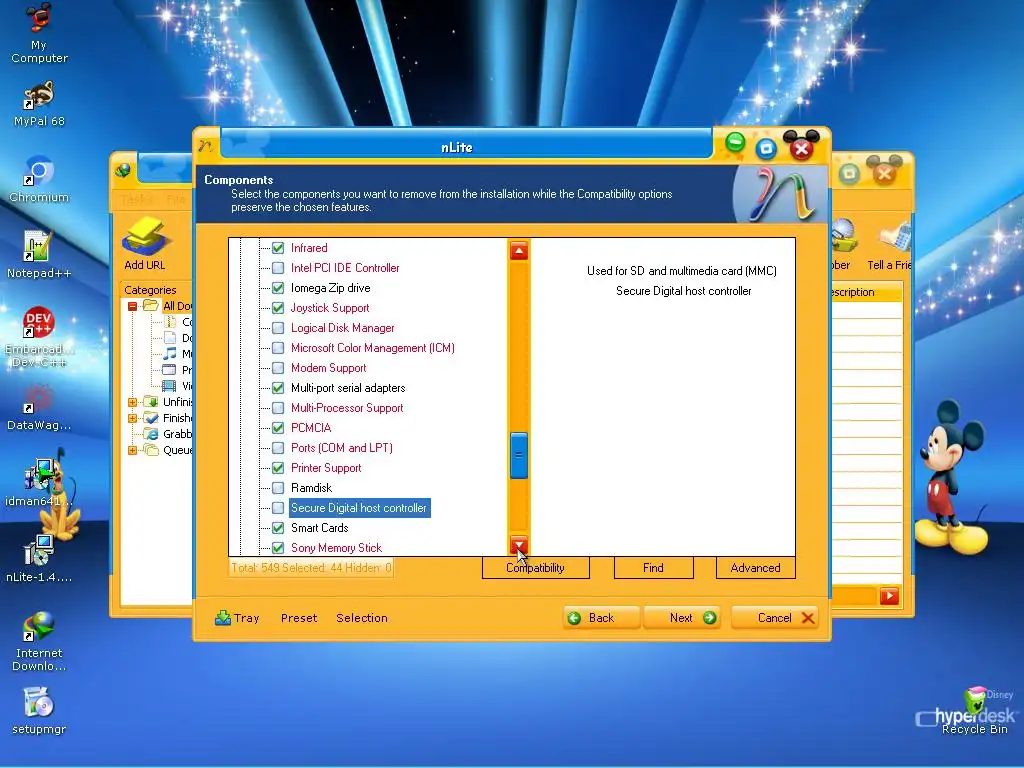
Task: Open DataWag desktop shortcut
Action: 39,408
